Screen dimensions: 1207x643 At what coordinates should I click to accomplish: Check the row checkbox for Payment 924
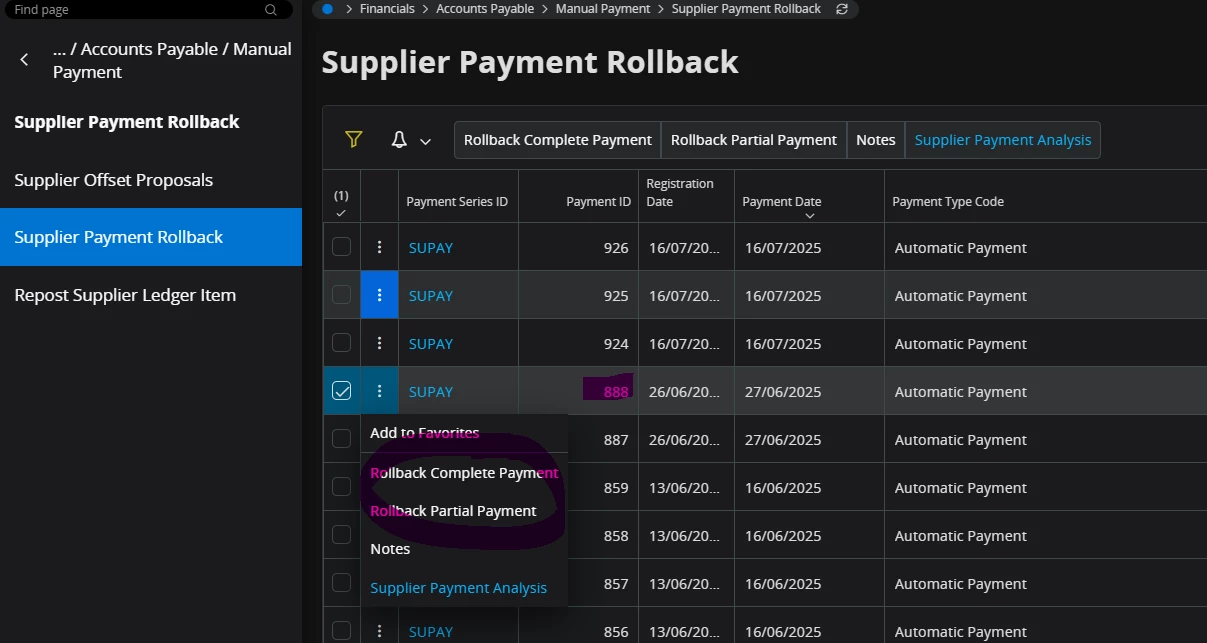(x=341, y=342)
